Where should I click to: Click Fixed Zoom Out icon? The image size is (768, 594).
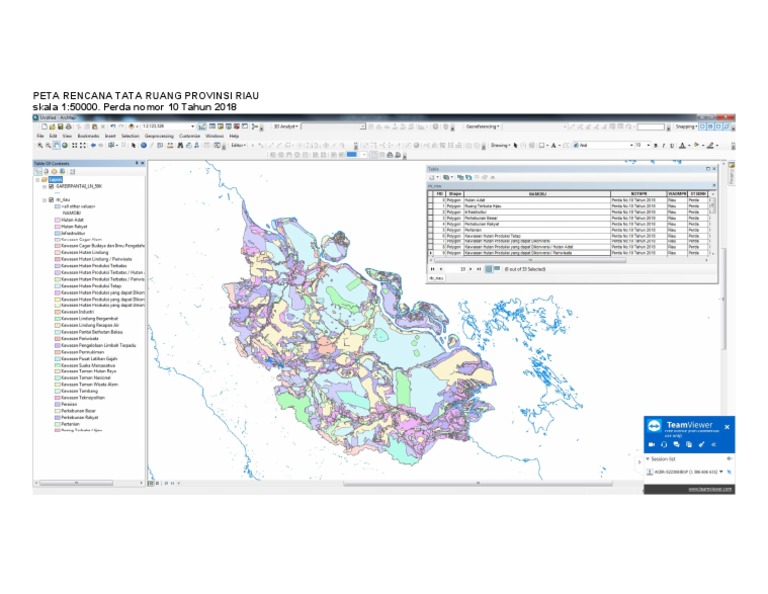83,145
